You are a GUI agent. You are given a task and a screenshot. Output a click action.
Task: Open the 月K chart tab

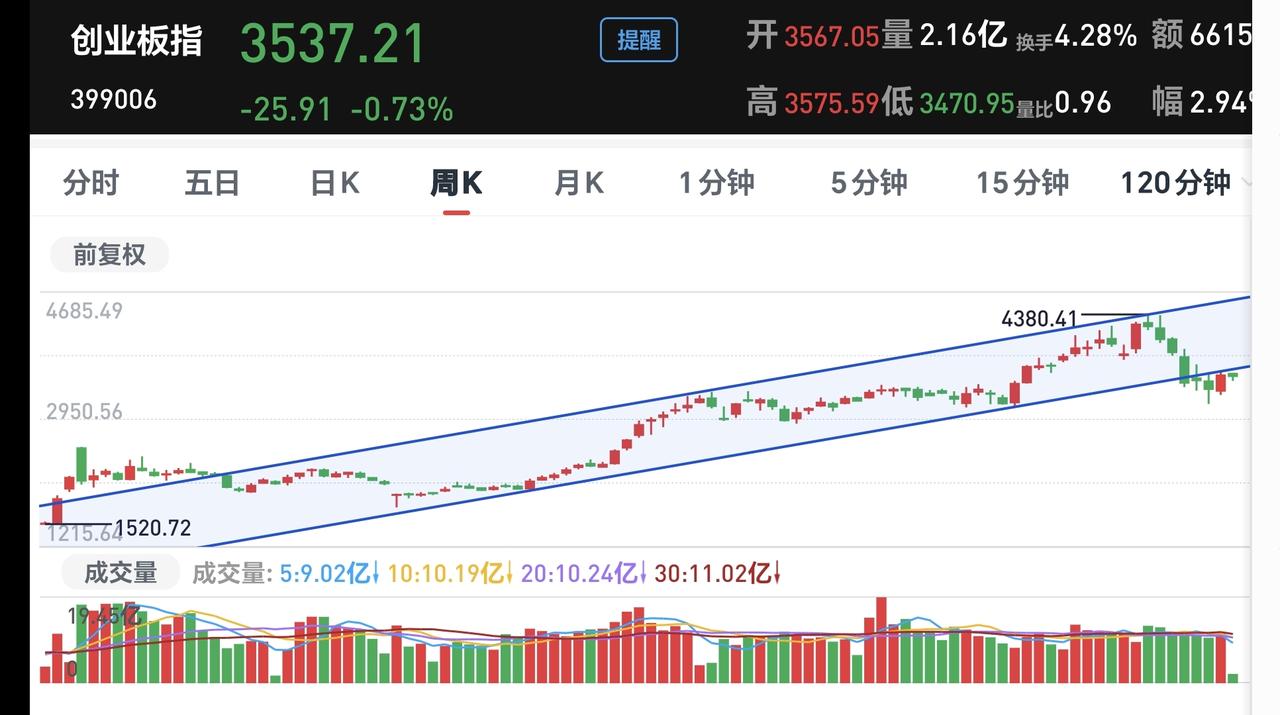579,183
